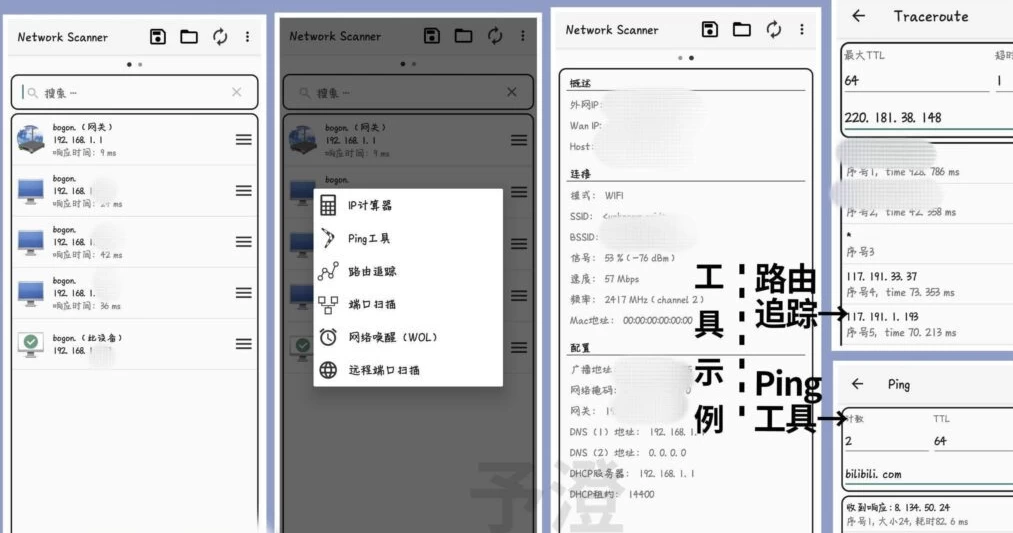
Task: Expand the hamburger menu for the bogon (此设备) row
Action: (243, 344)
